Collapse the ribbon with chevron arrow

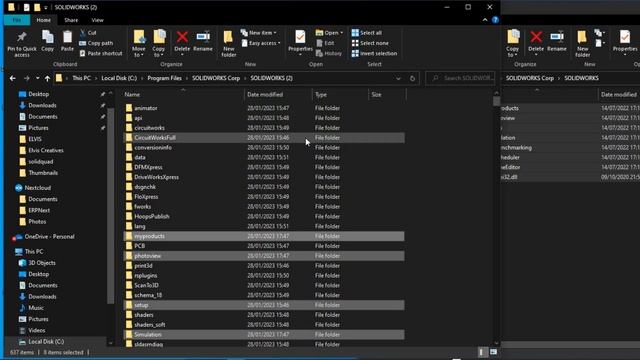tap(485, 20)
